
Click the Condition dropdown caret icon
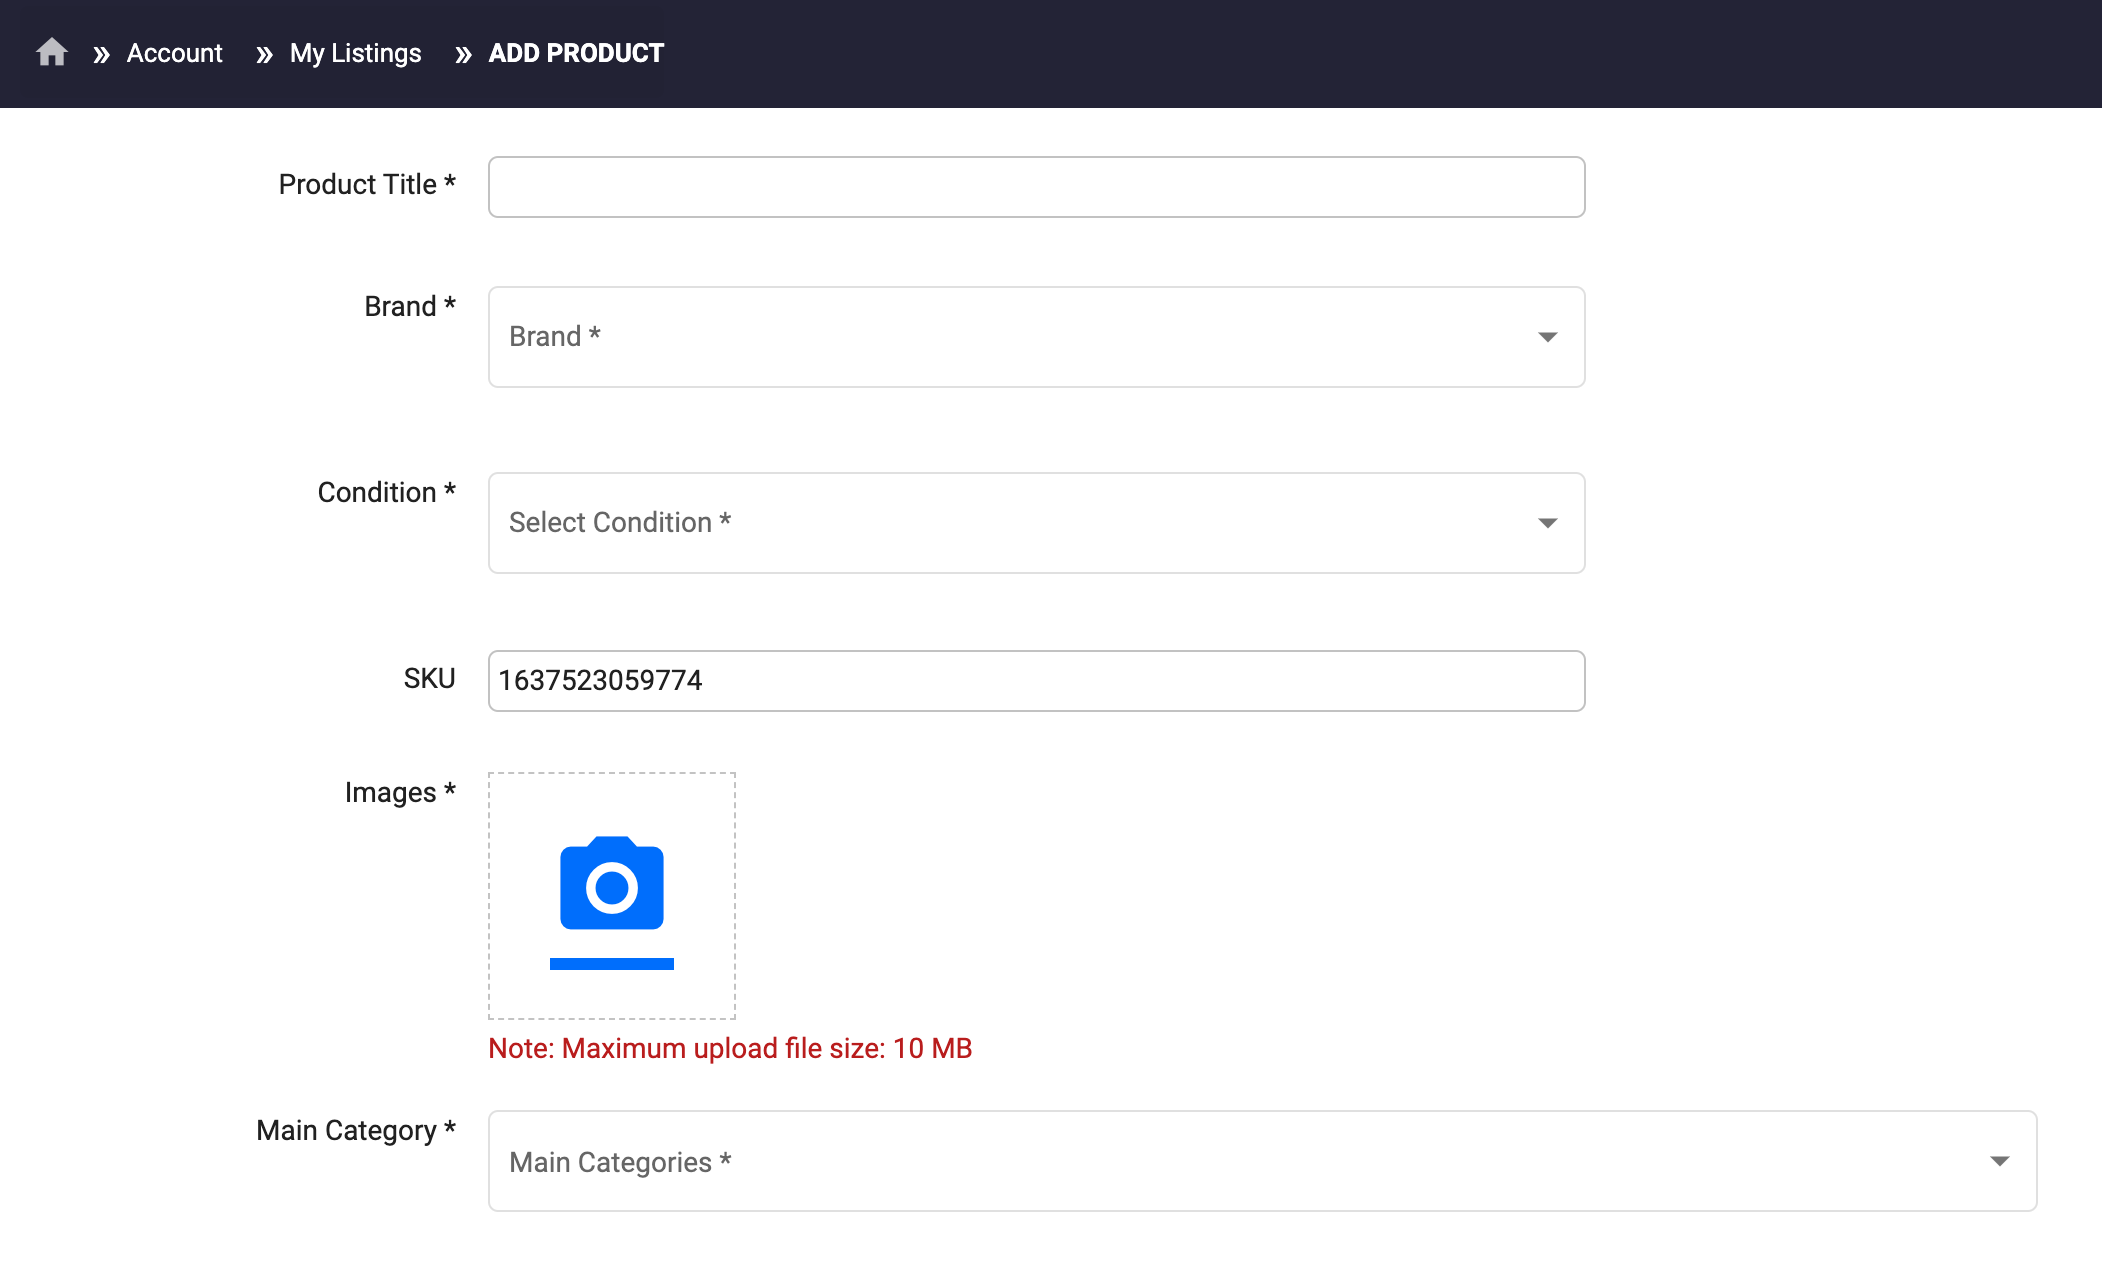(x=1547, y=523)
